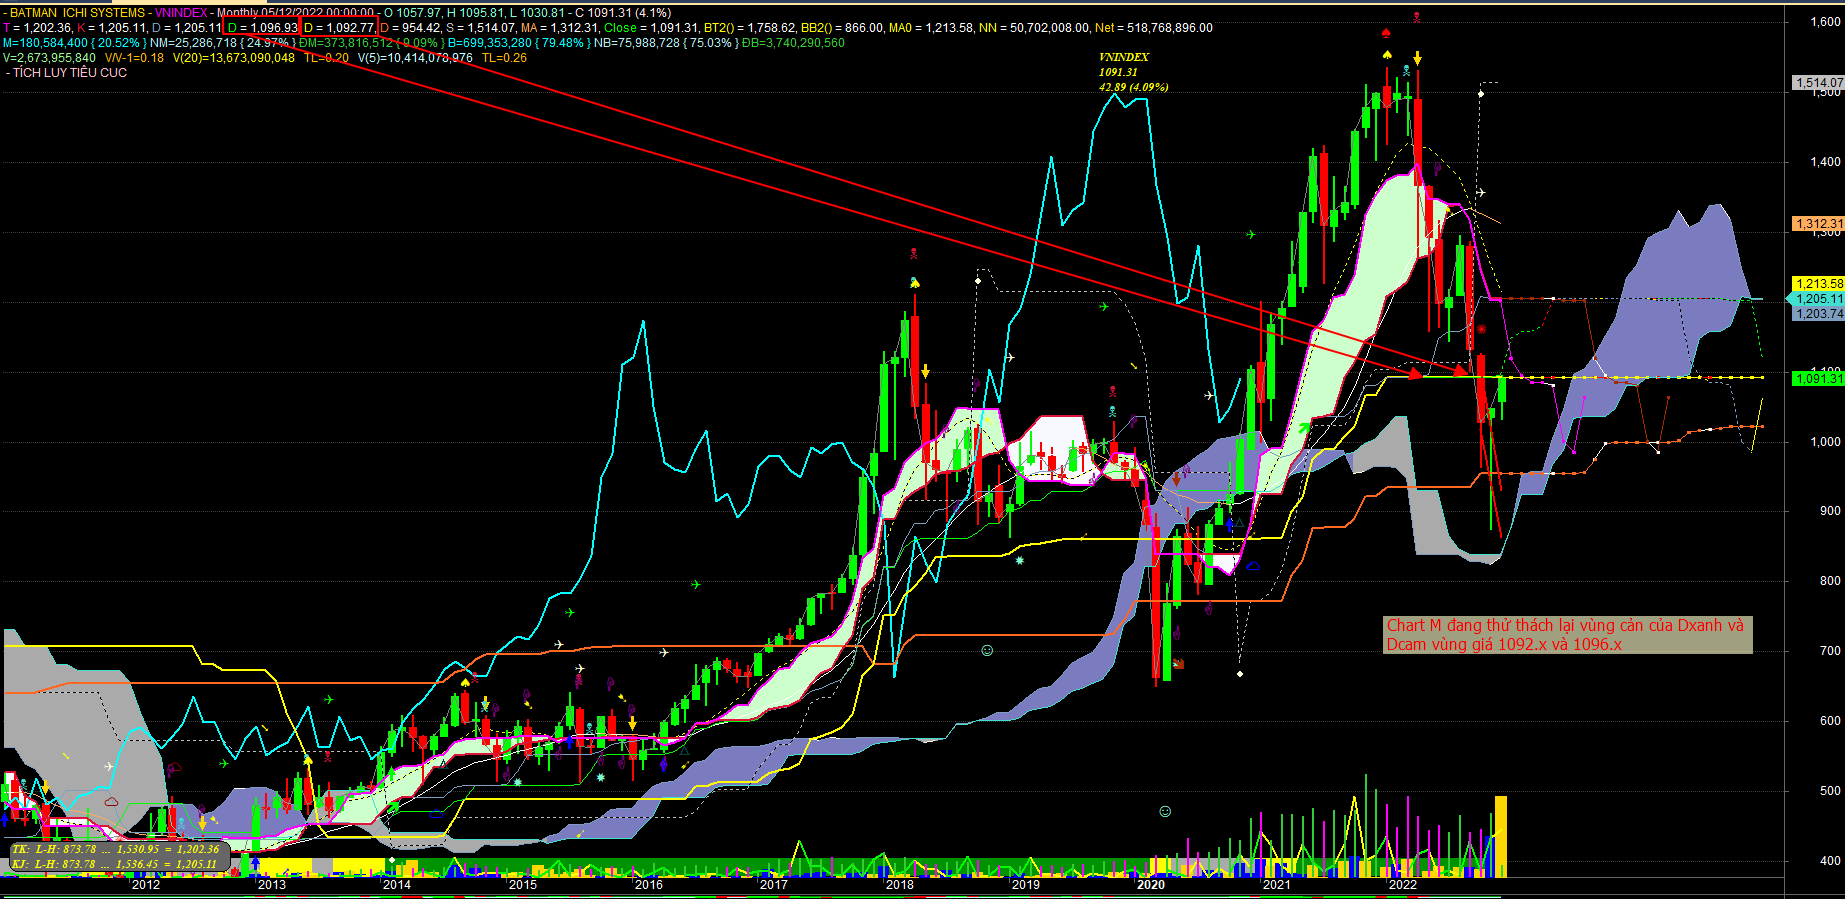Click the cyan 1,205.11 price axis pointer label
This screenshot has height=899, width=1845.
click(x=1818, y=299)
